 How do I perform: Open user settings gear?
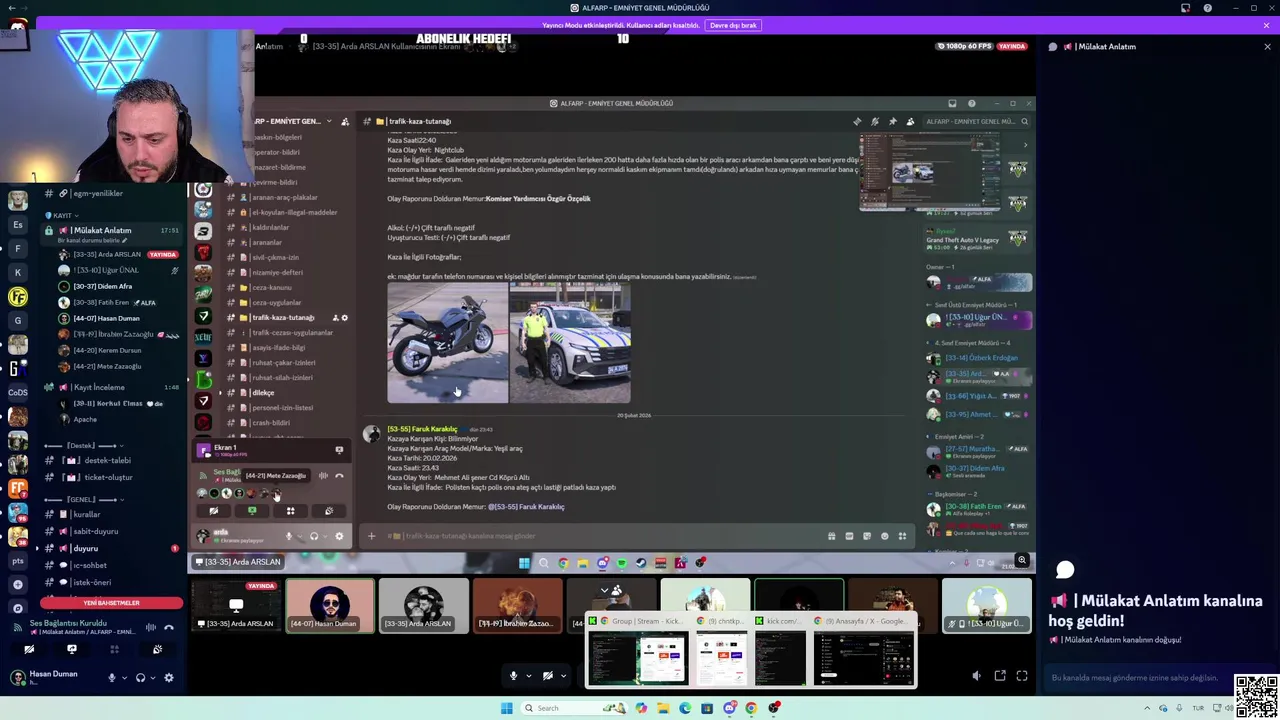pos(169,677)
